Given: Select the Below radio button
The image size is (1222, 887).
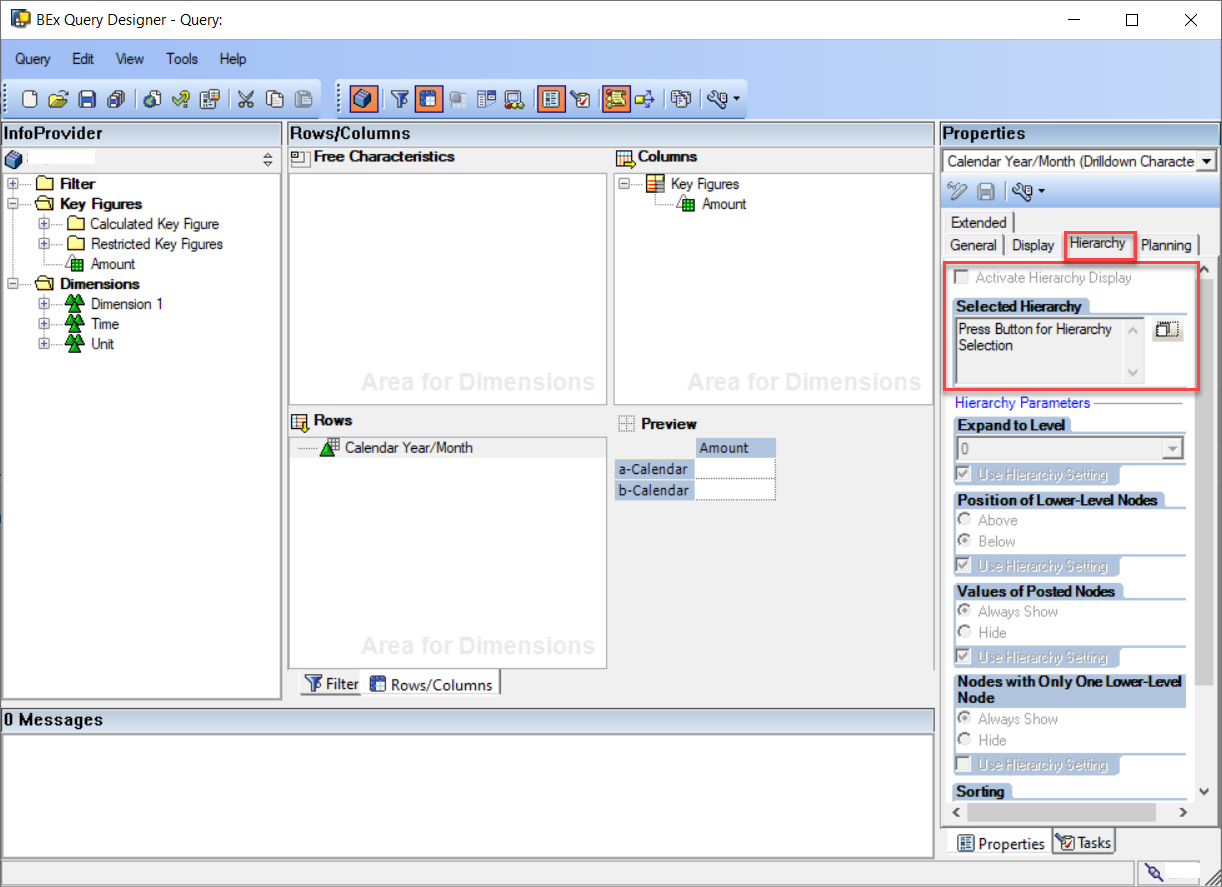Looking at the screenshot, I should pos(964,541).
